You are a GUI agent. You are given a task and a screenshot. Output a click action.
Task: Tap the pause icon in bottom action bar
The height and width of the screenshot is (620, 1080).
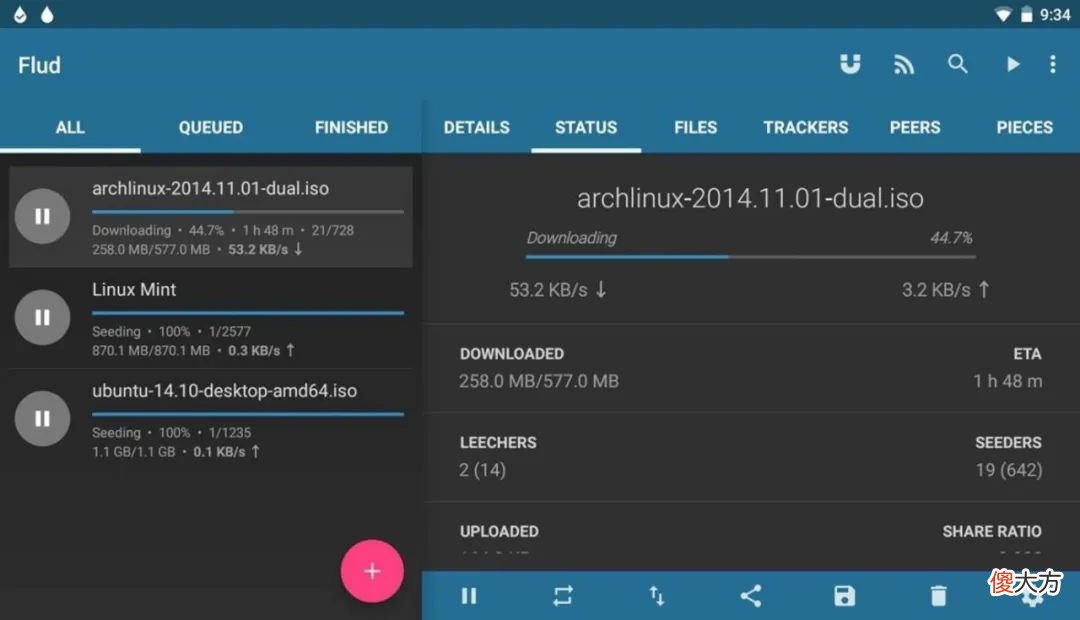tap(469, 596)
